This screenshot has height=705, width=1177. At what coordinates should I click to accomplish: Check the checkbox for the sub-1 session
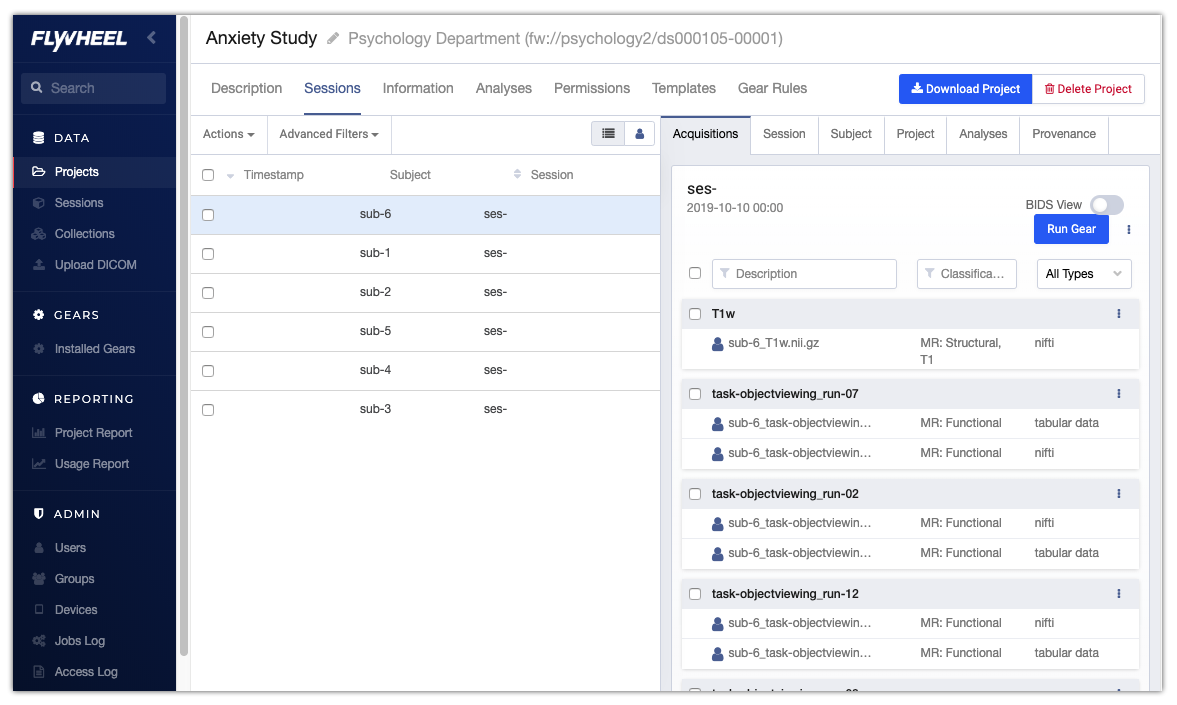[x=208, y=254]
